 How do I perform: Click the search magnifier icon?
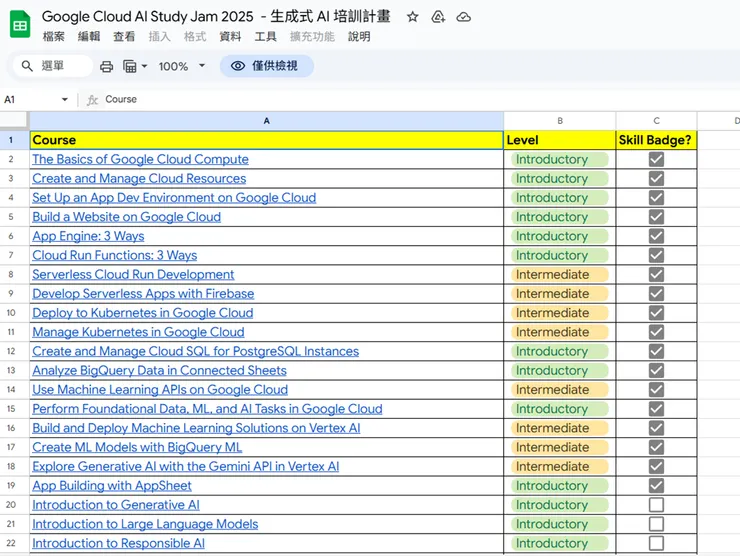[27, 66]
